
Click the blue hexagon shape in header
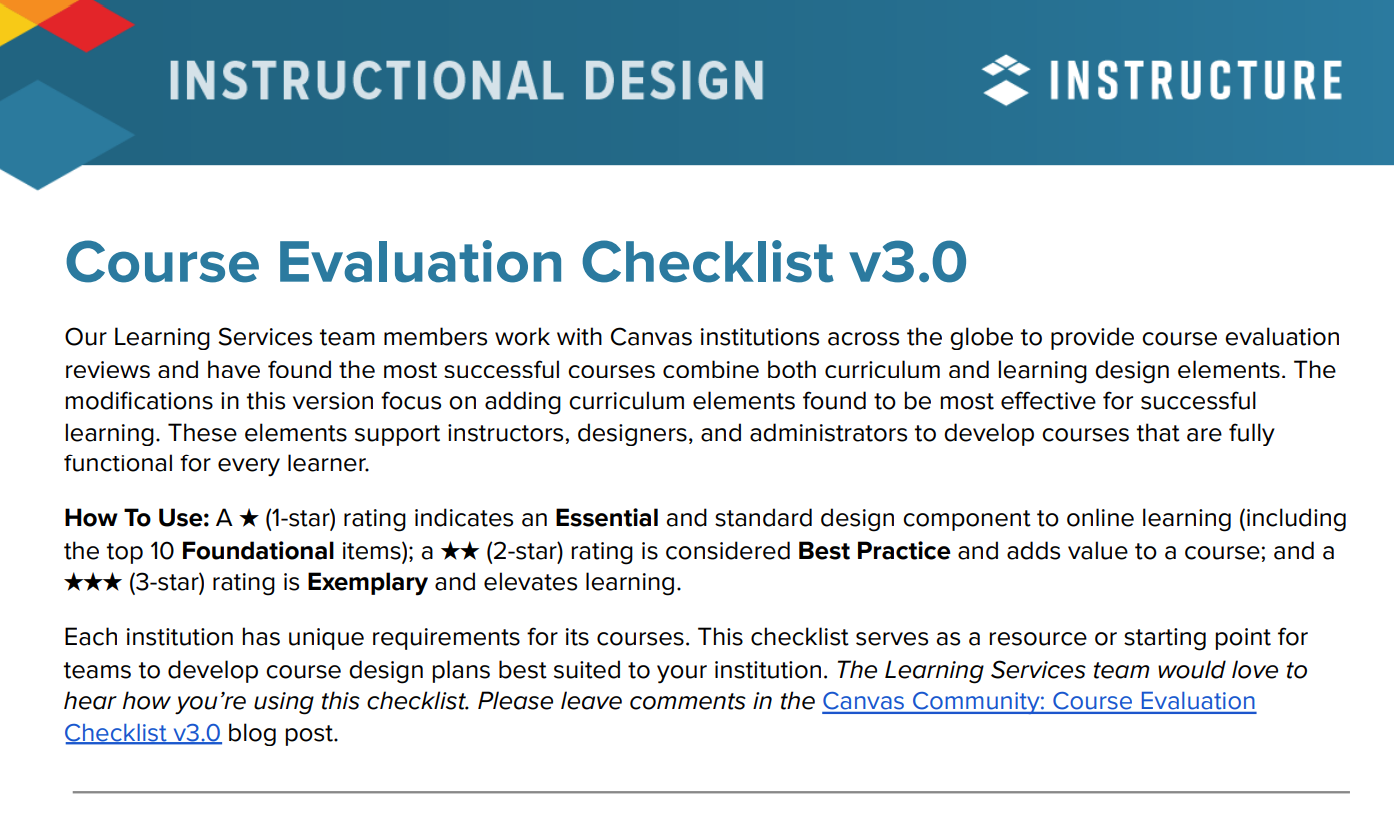(66, 135)
